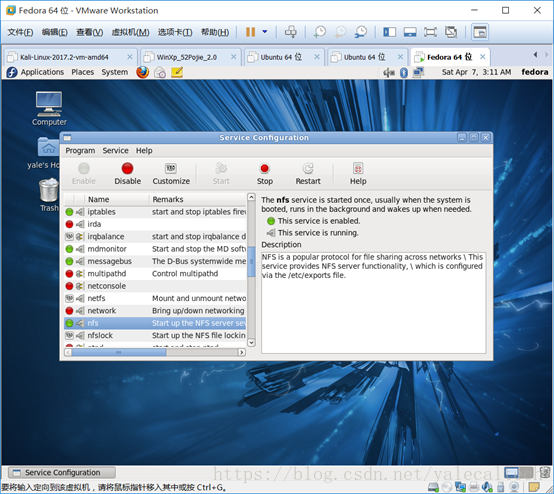Select the multipathd service row
The width and height of the screenshot is (554, 494).
click(155, 274)
